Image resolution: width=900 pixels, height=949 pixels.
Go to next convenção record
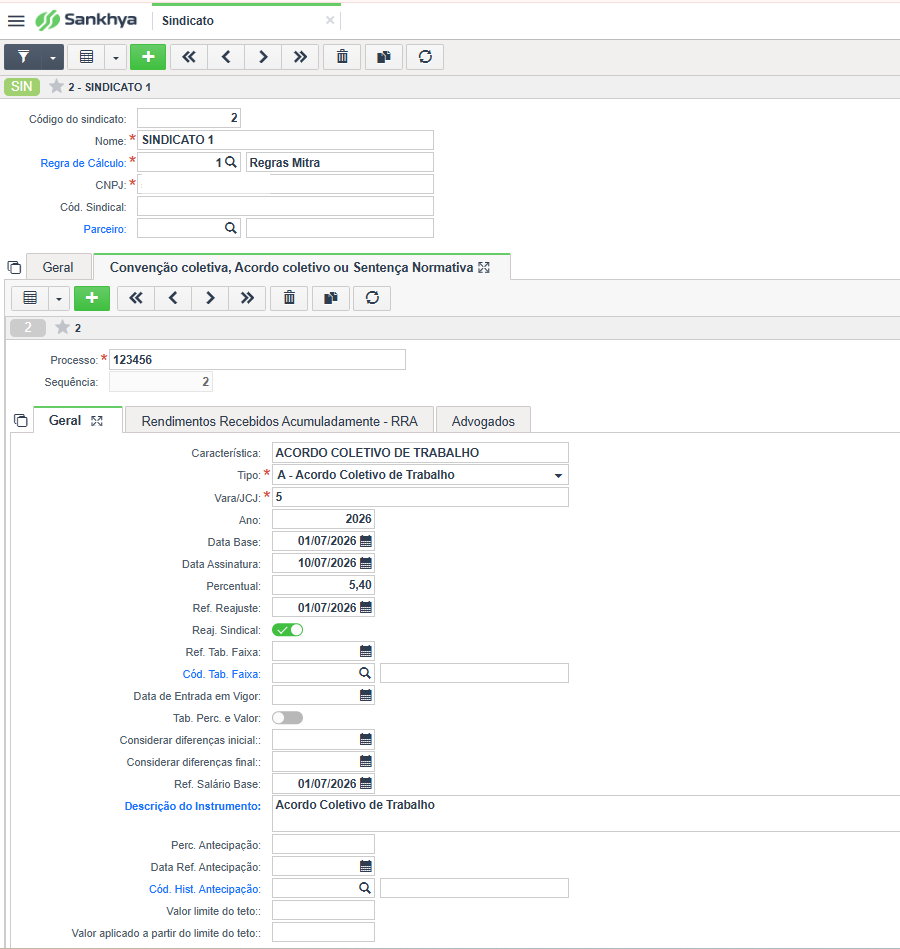pyautogui.click(x=210, y=298)
